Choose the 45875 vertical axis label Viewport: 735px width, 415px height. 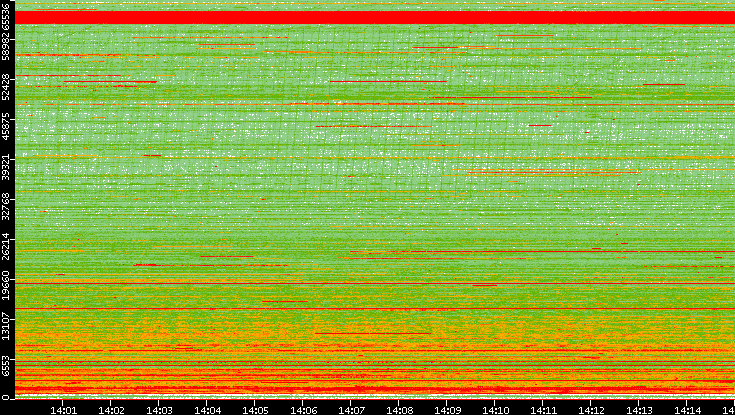point(5,126)
